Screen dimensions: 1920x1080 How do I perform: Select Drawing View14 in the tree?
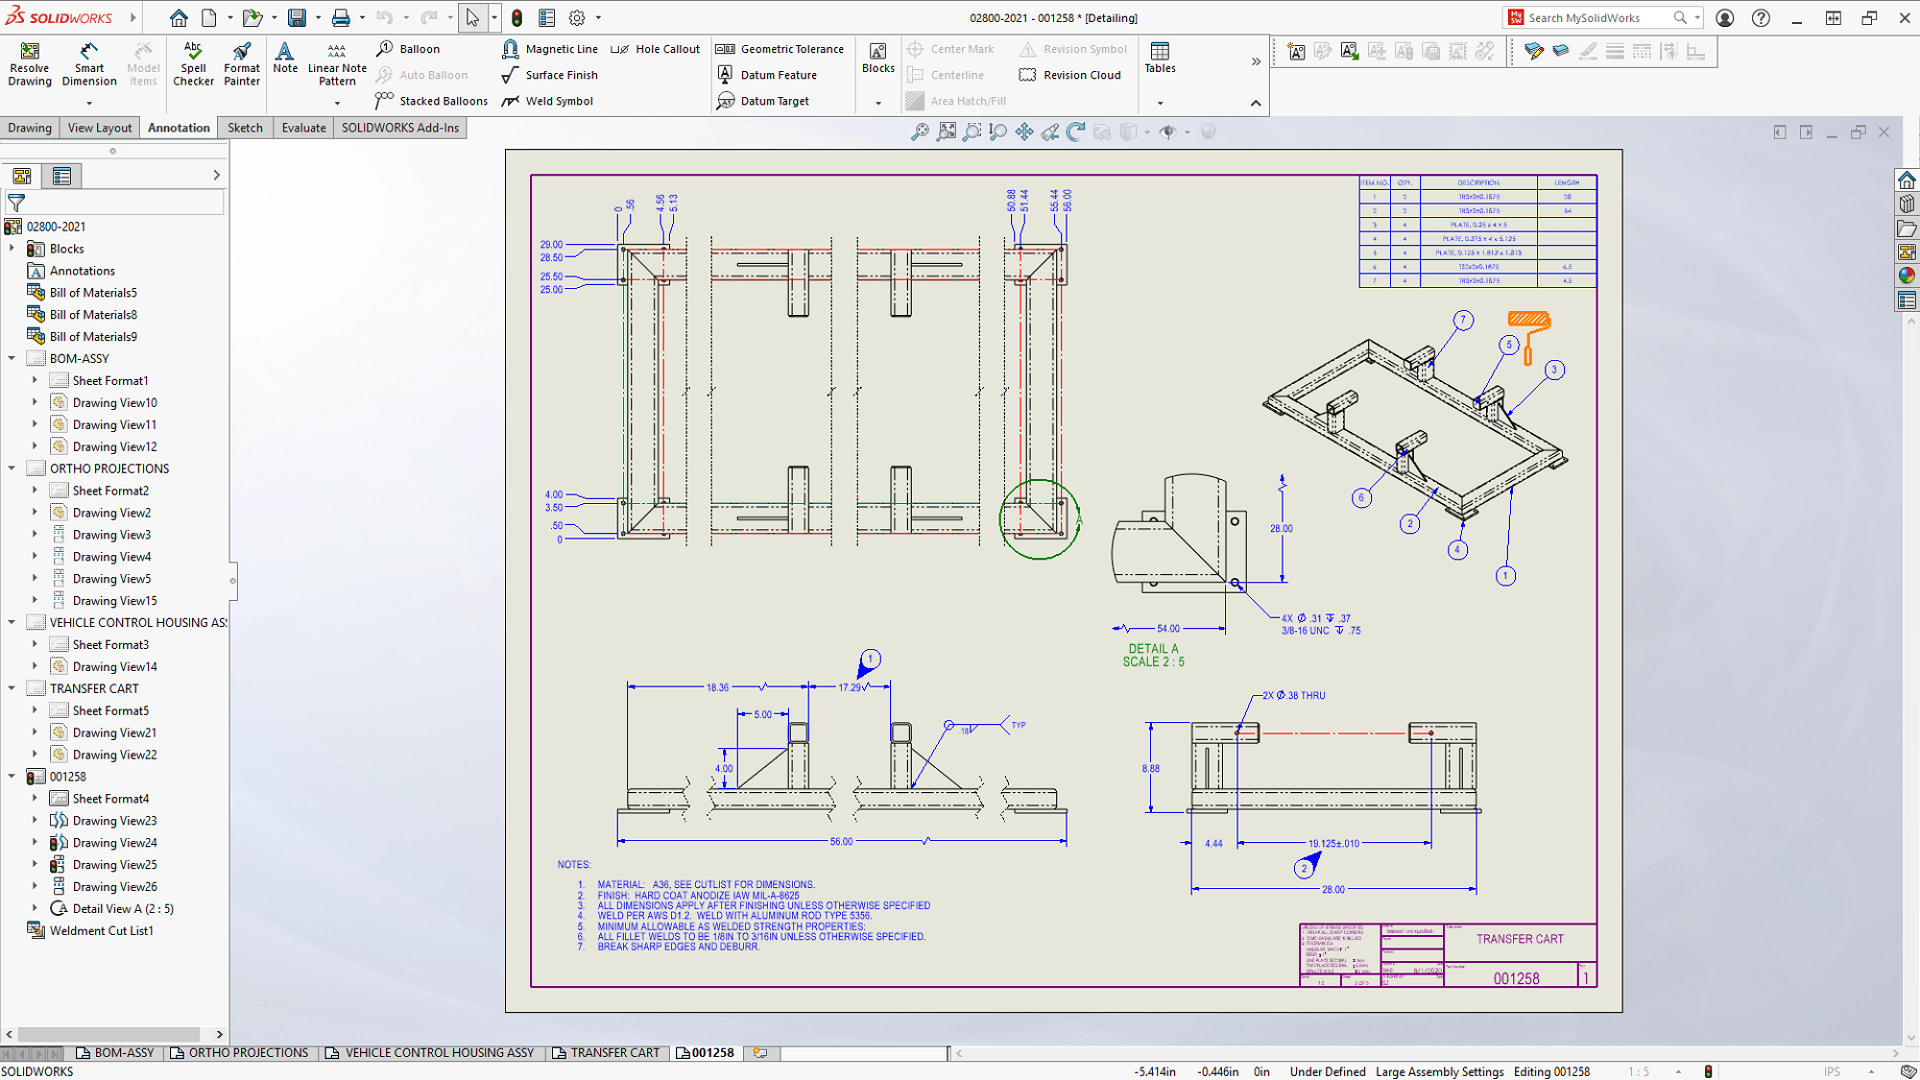(114, 667)
